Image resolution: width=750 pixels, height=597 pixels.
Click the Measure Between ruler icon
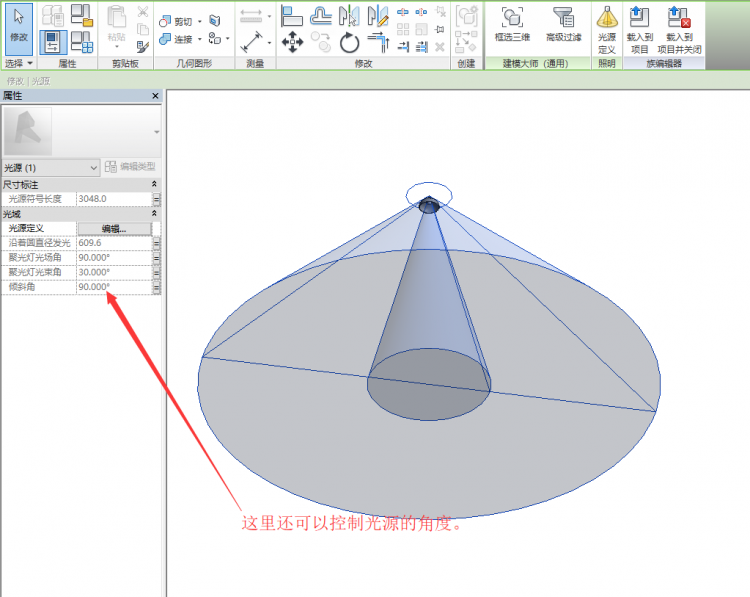point(251,16)
